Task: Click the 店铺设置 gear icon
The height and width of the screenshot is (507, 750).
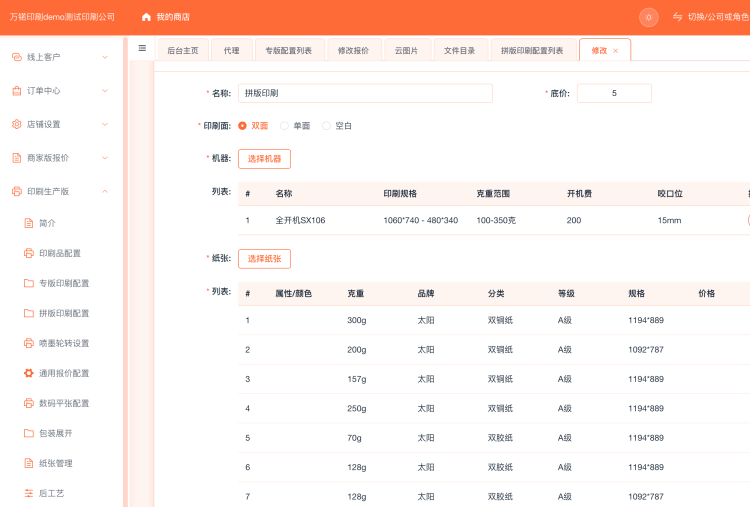Action: [x=17, y=124]
